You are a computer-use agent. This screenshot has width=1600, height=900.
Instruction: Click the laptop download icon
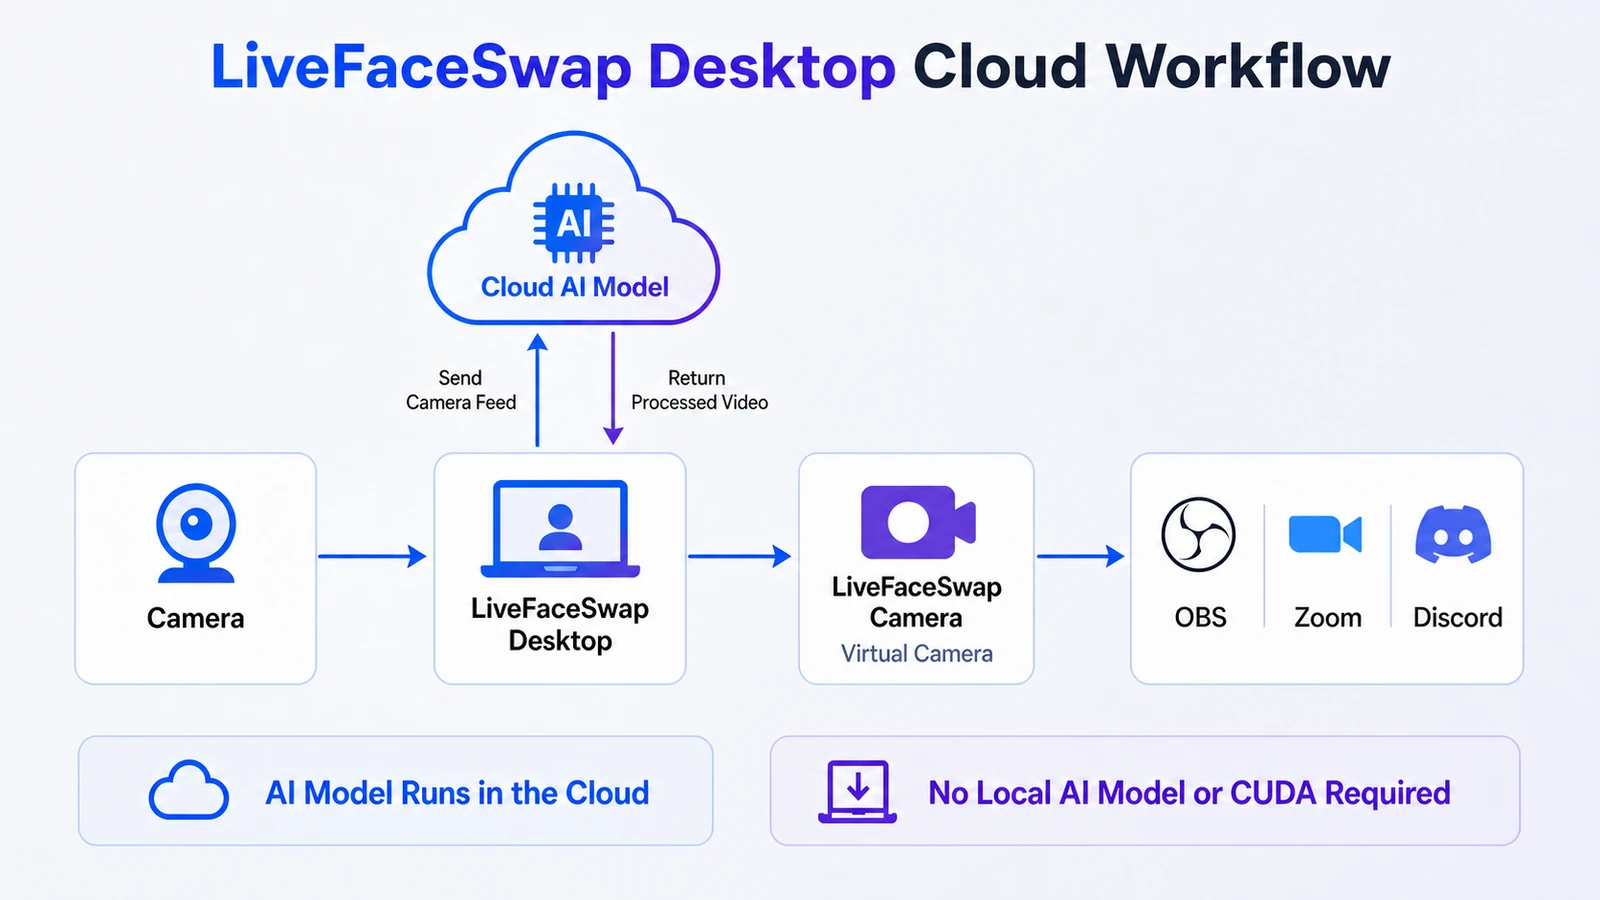(x=857, y=792)
